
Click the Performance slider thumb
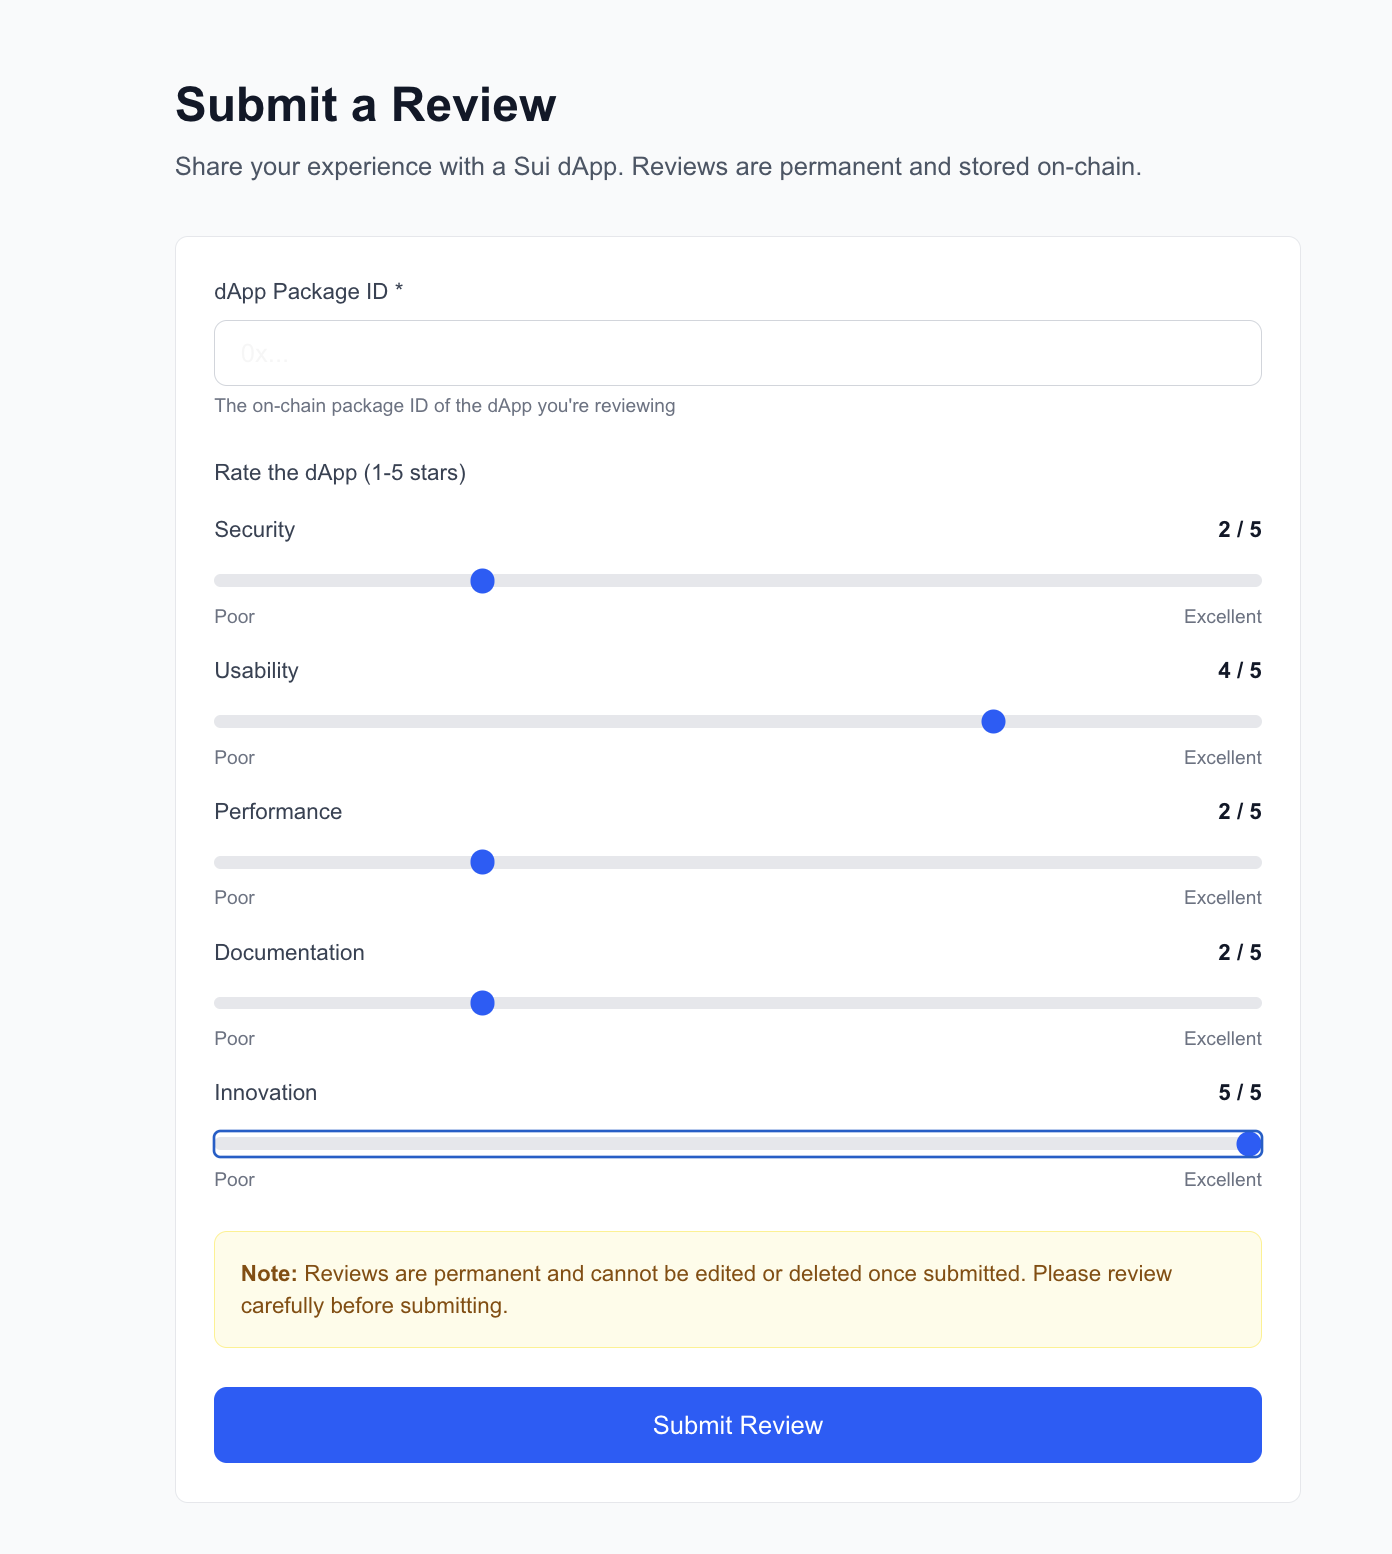(x=482, y=861)
